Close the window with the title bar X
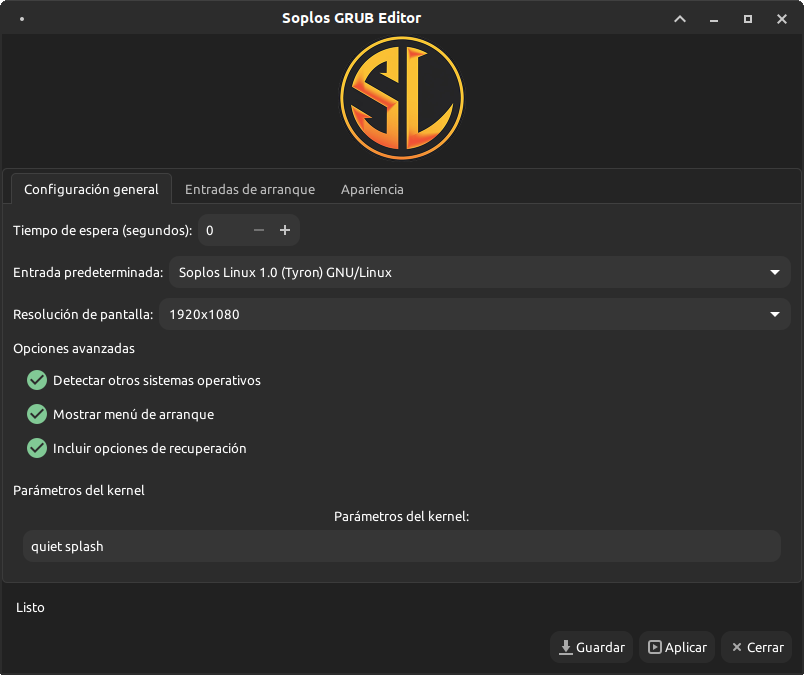The width and height of the screenshot is (804, 675). pyautogui.click(x=782, y=19)
